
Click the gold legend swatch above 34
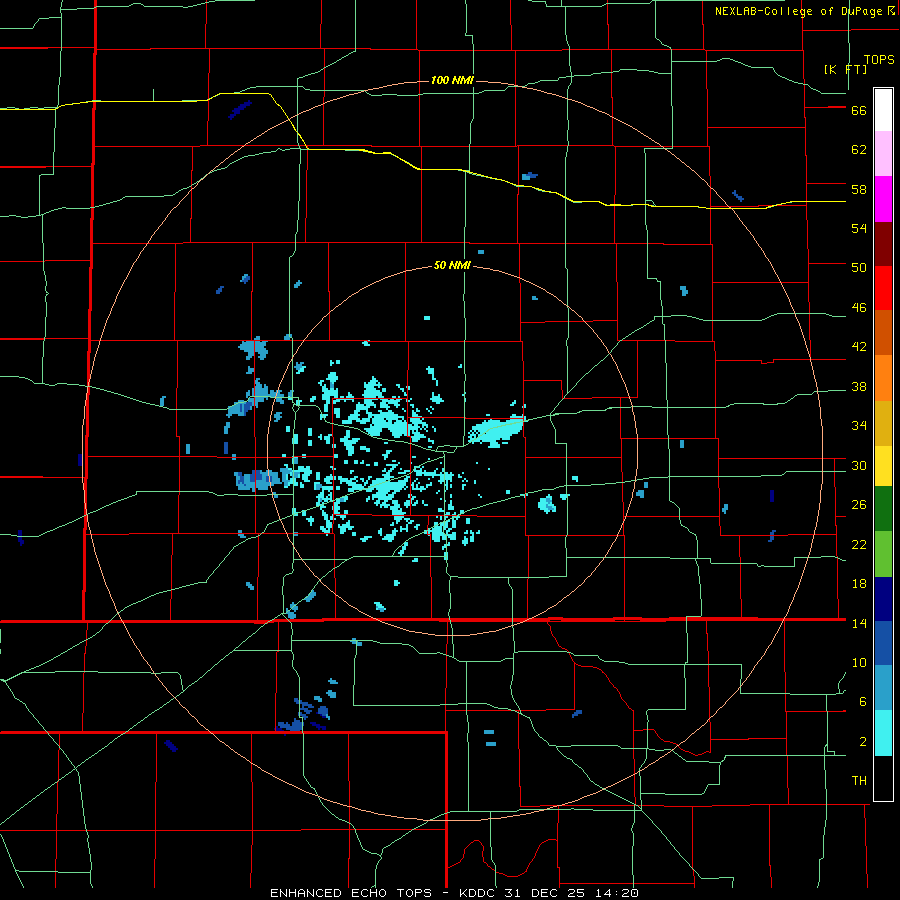tap(883, 424)
